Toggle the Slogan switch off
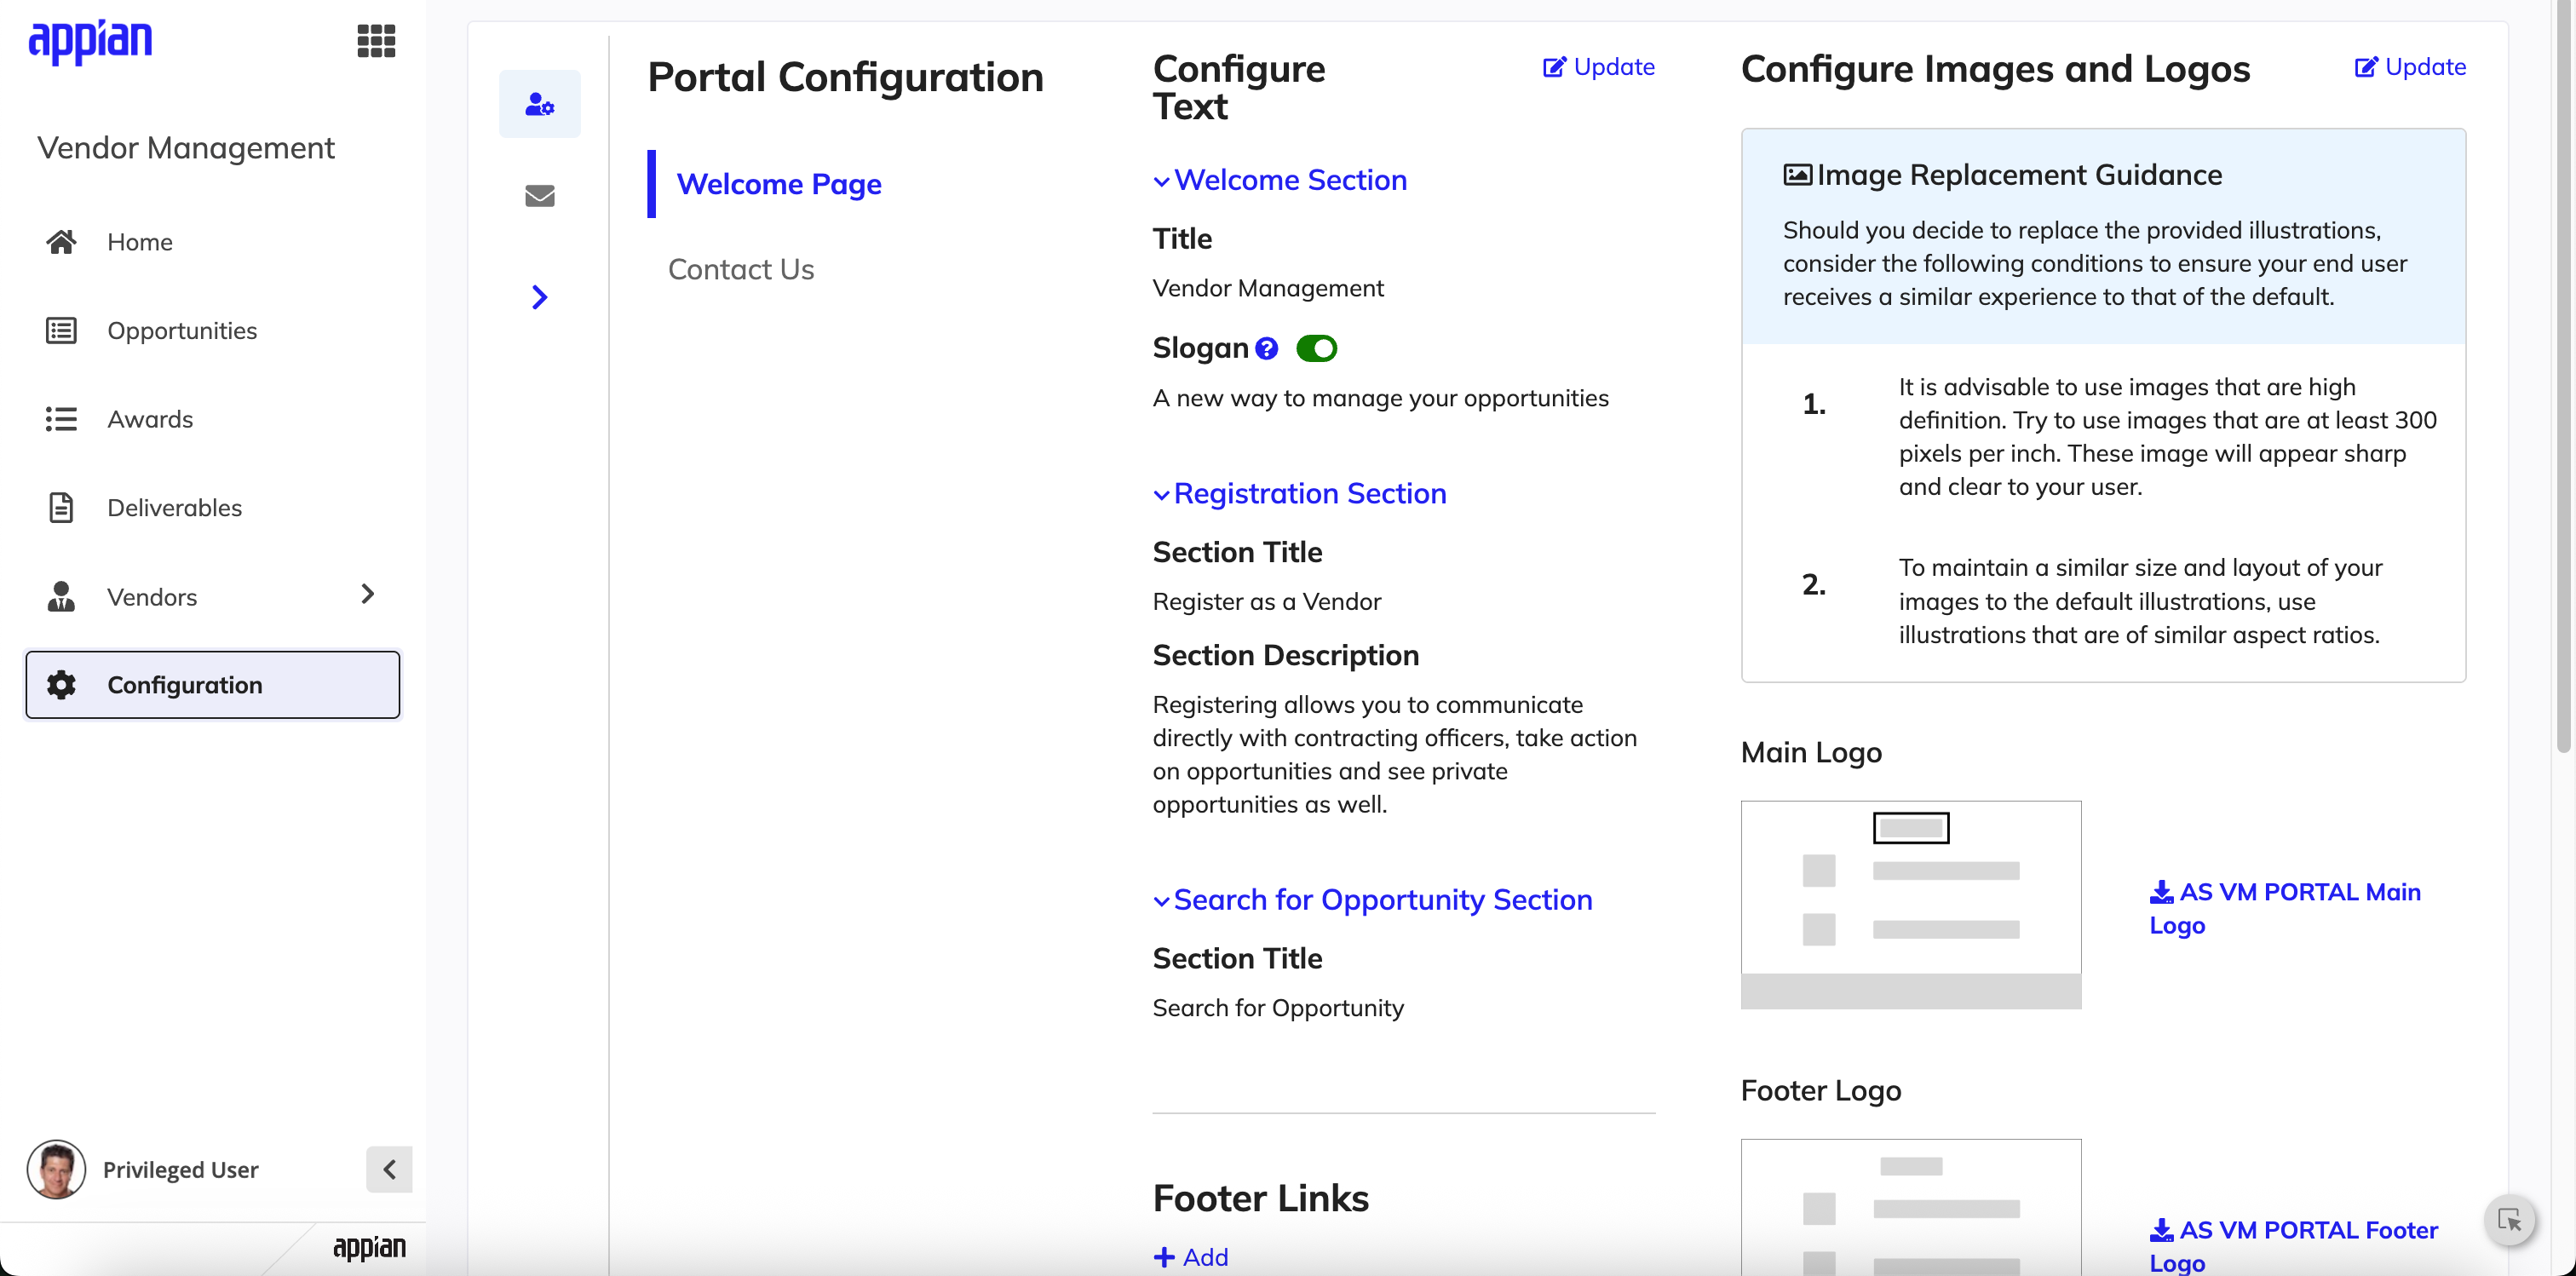 click(1316, 348)
